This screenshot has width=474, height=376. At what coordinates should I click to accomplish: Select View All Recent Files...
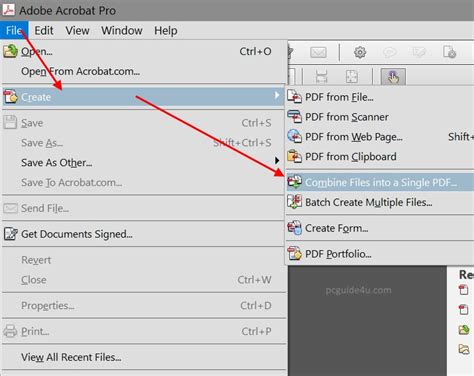[x=143, y=357]
